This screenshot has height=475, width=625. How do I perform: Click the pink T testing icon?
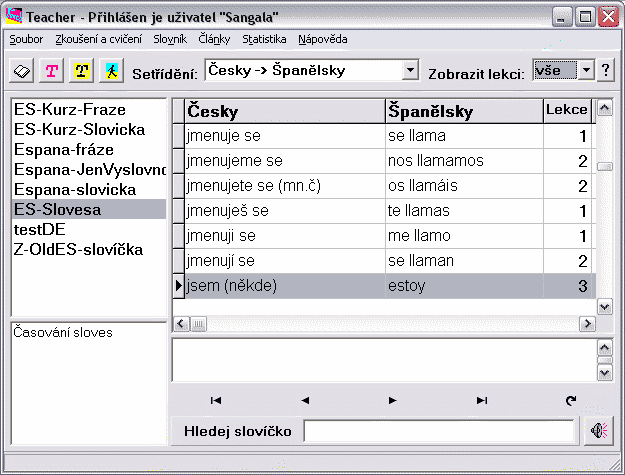(52, 71)
